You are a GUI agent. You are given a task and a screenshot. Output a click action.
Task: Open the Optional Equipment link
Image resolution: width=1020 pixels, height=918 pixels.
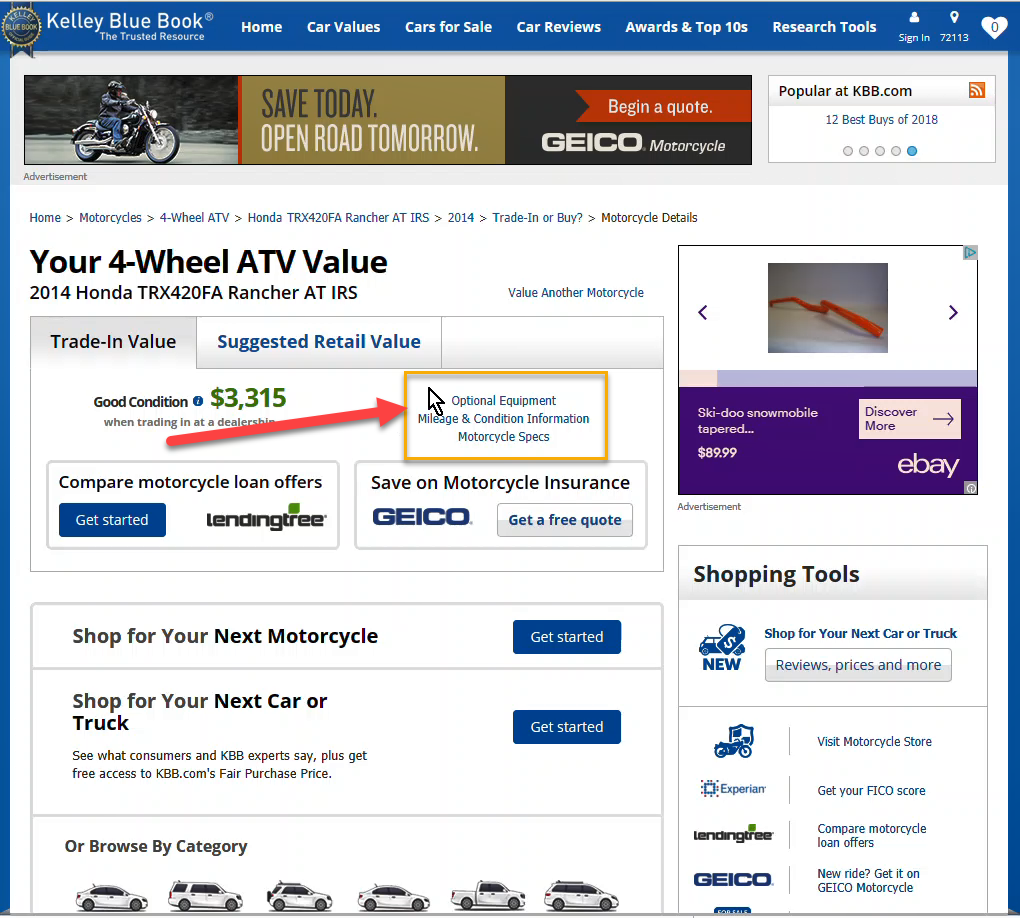click(503, 401)
